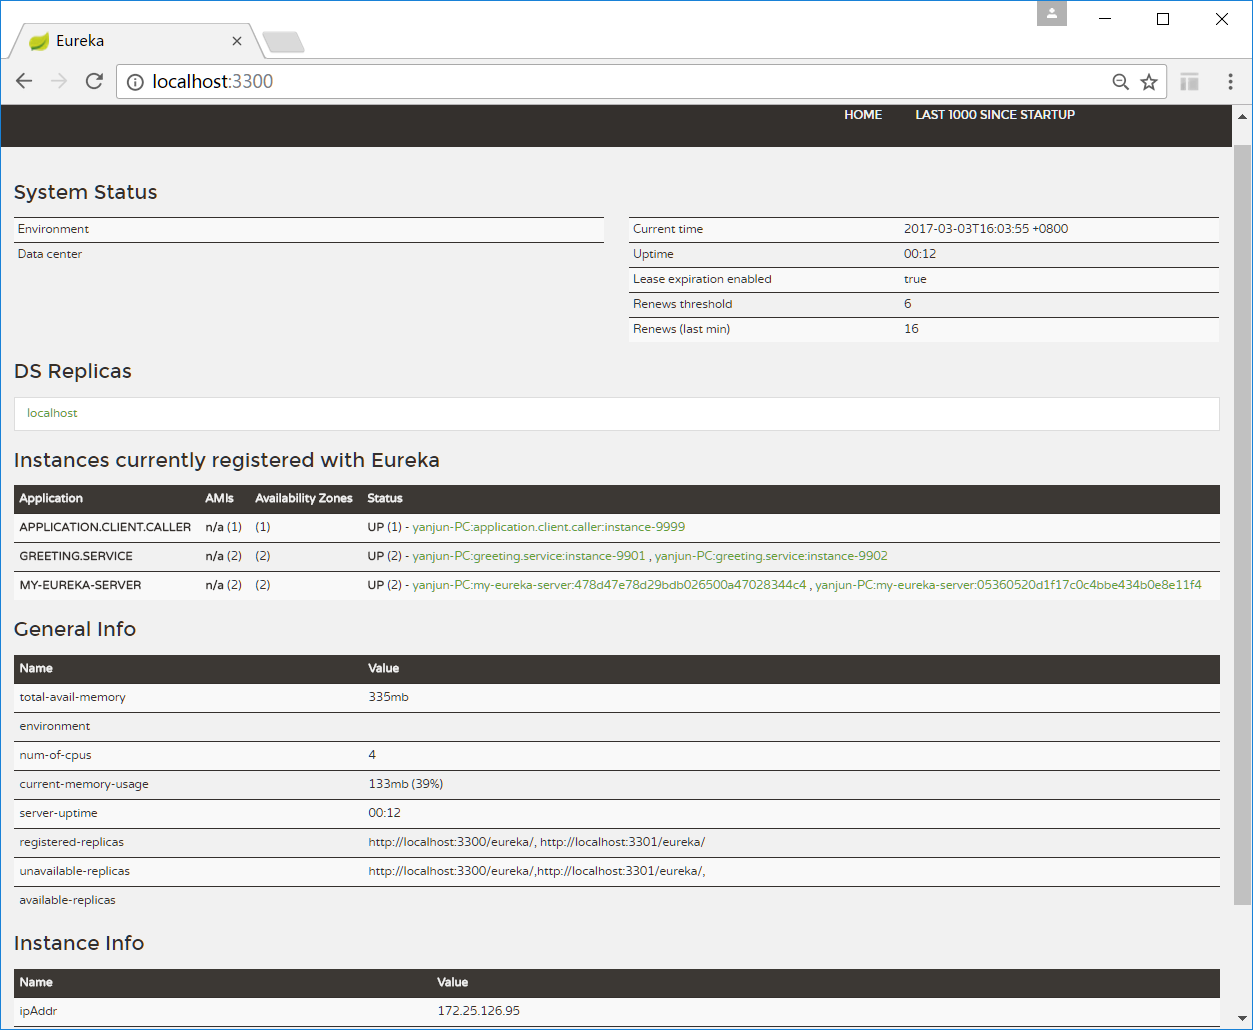Click the ipAddr value 172.25.126.95

click(x=479, y=1011)
